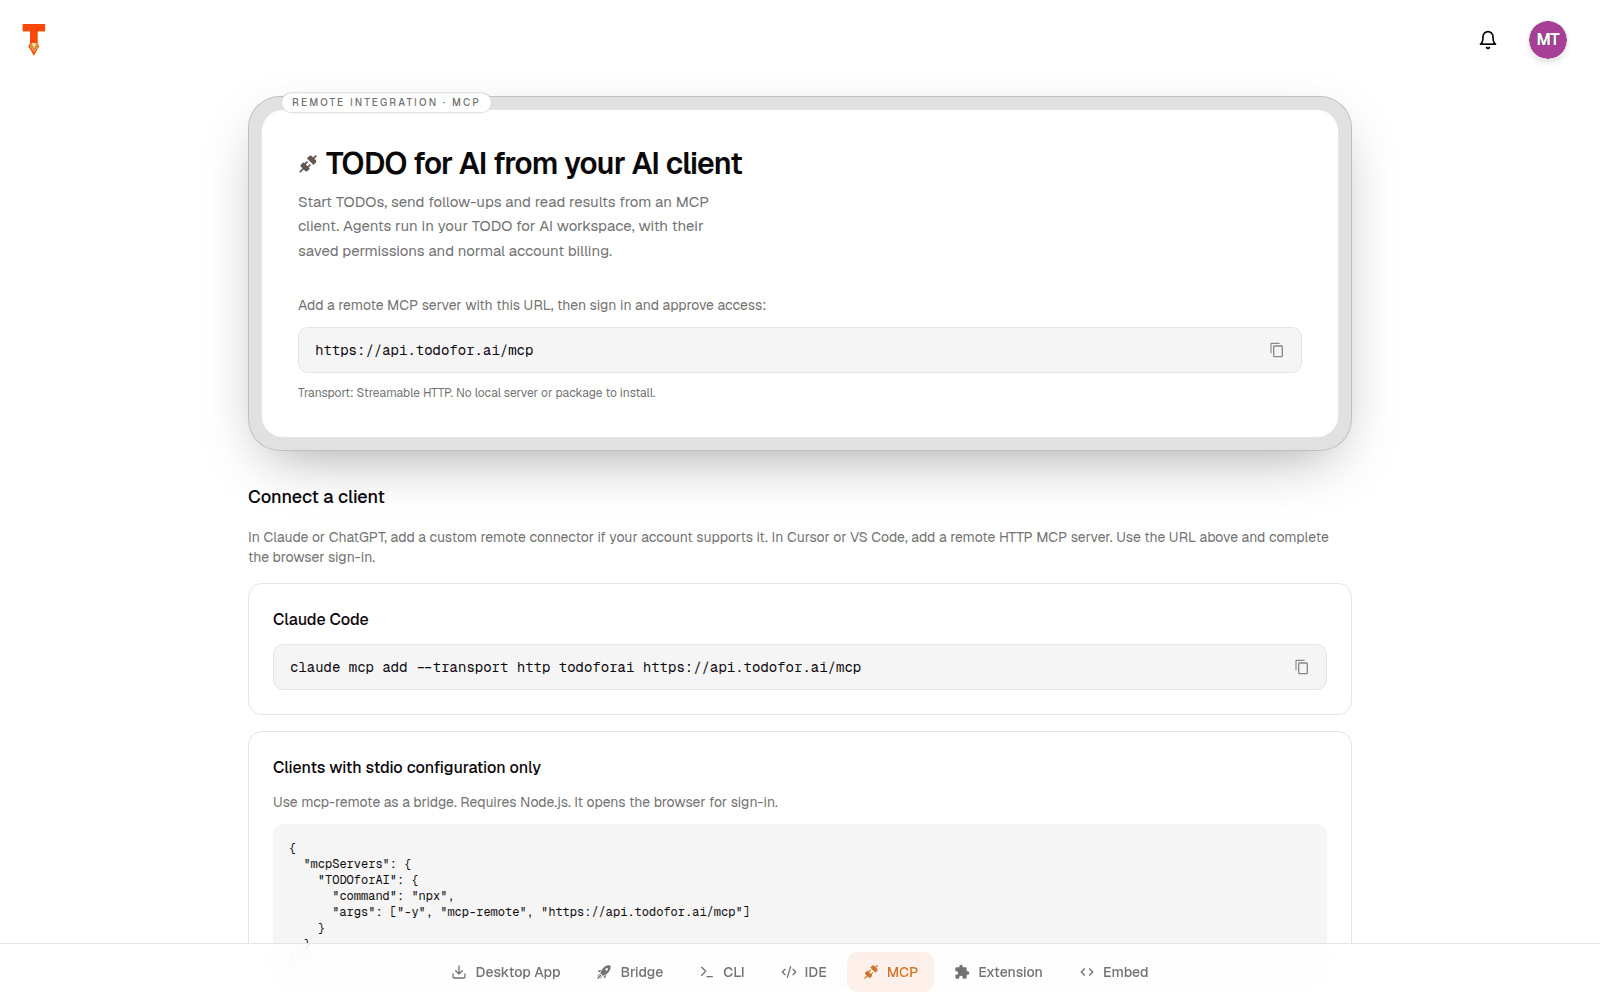Click the 'Transport: Streamable HTTP' note
The height and width of the screenshot is (1000, 1600).
point(477,393)
